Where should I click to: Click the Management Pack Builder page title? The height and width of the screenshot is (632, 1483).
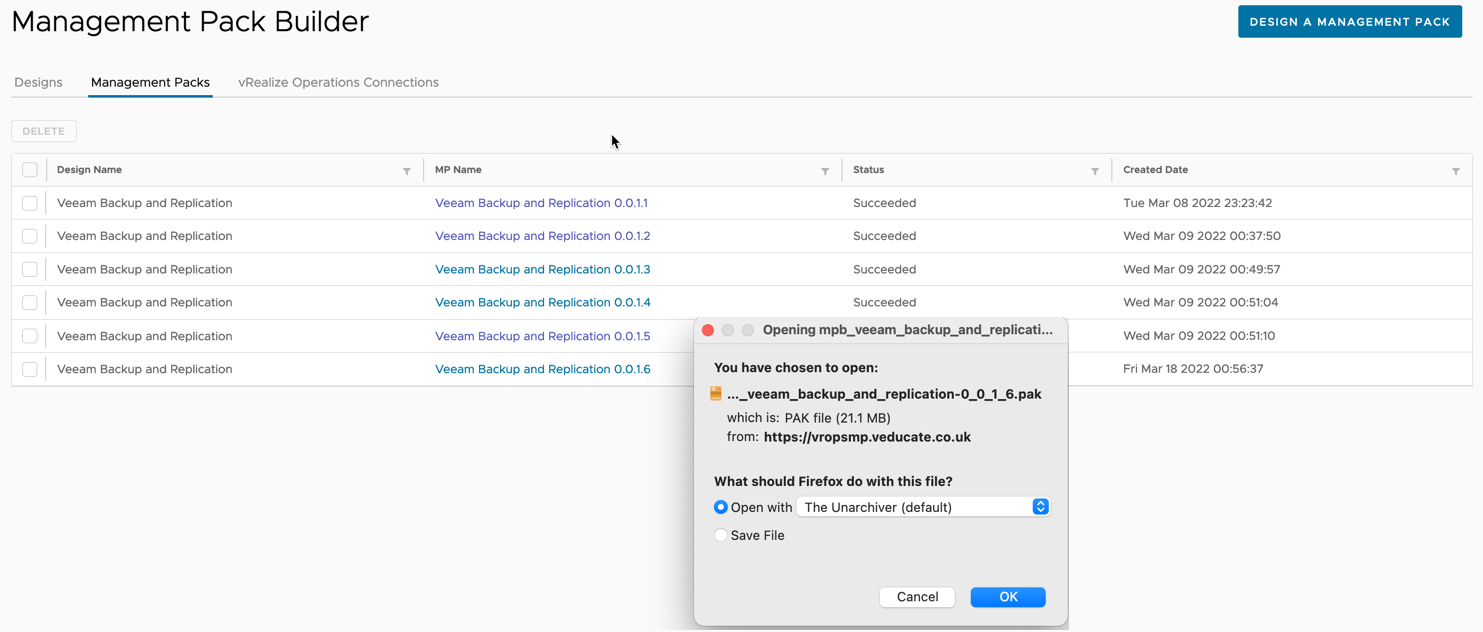pos(190,21)
